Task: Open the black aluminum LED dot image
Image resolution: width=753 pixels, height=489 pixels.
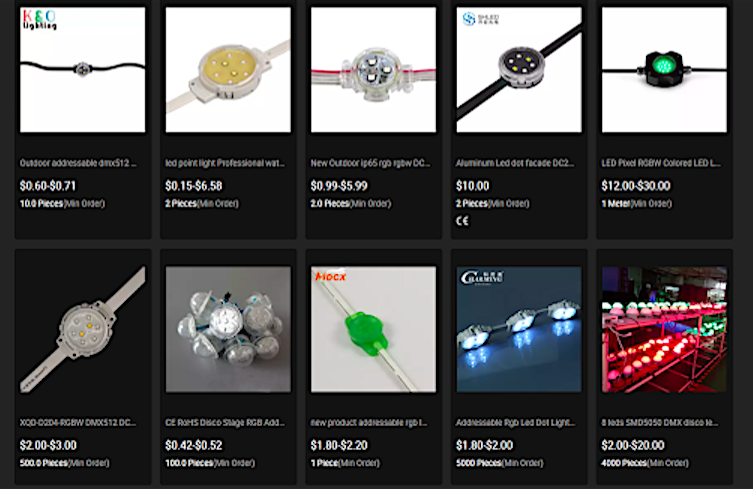Action: [519, 70]
